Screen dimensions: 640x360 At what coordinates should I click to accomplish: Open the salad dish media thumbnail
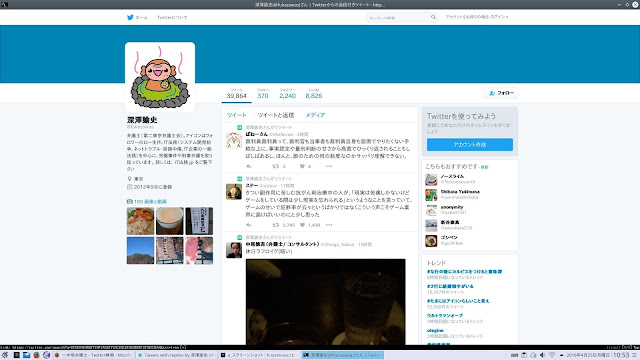pyautogui.click(x=140, y=221)
